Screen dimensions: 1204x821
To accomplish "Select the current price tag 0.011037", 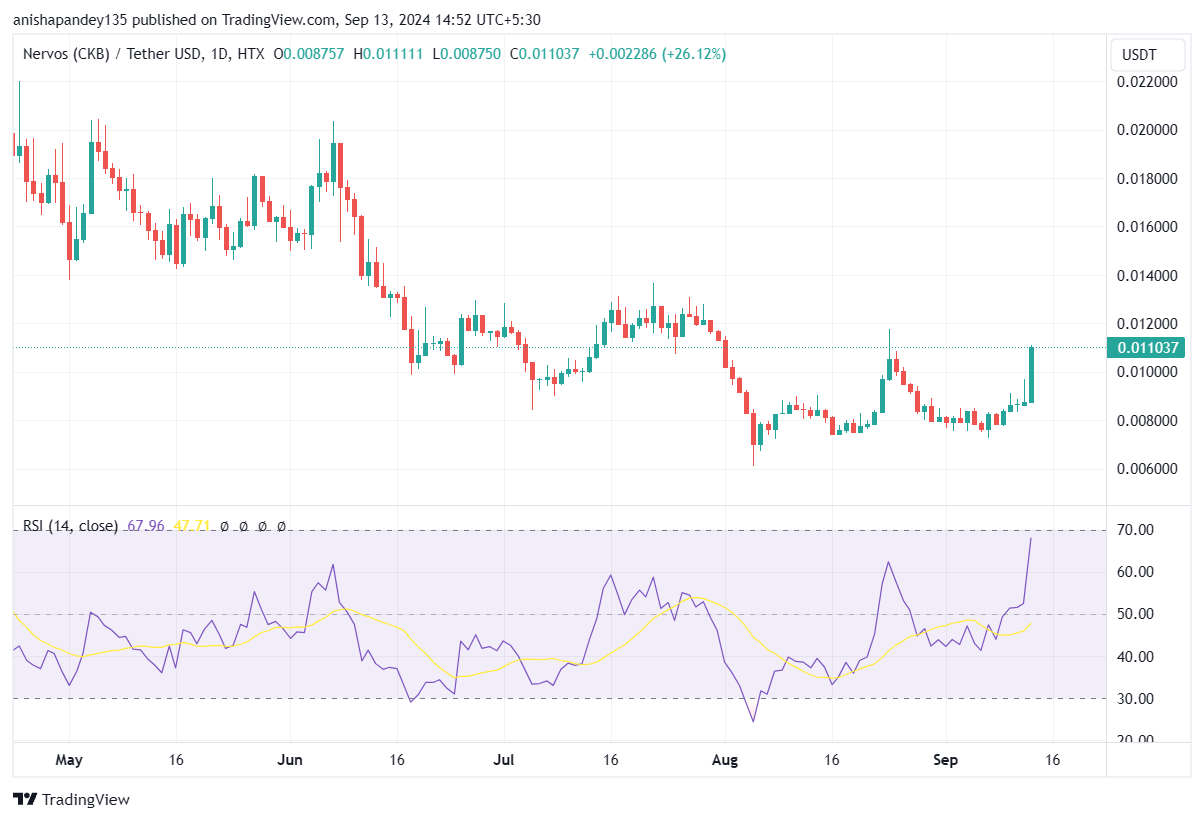I will [1147, 347].
